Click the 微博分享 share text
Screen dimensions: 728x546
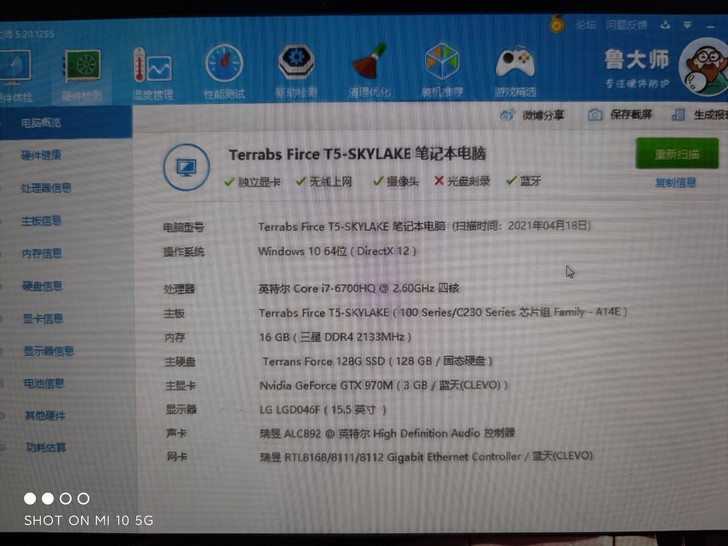(543, 115)
